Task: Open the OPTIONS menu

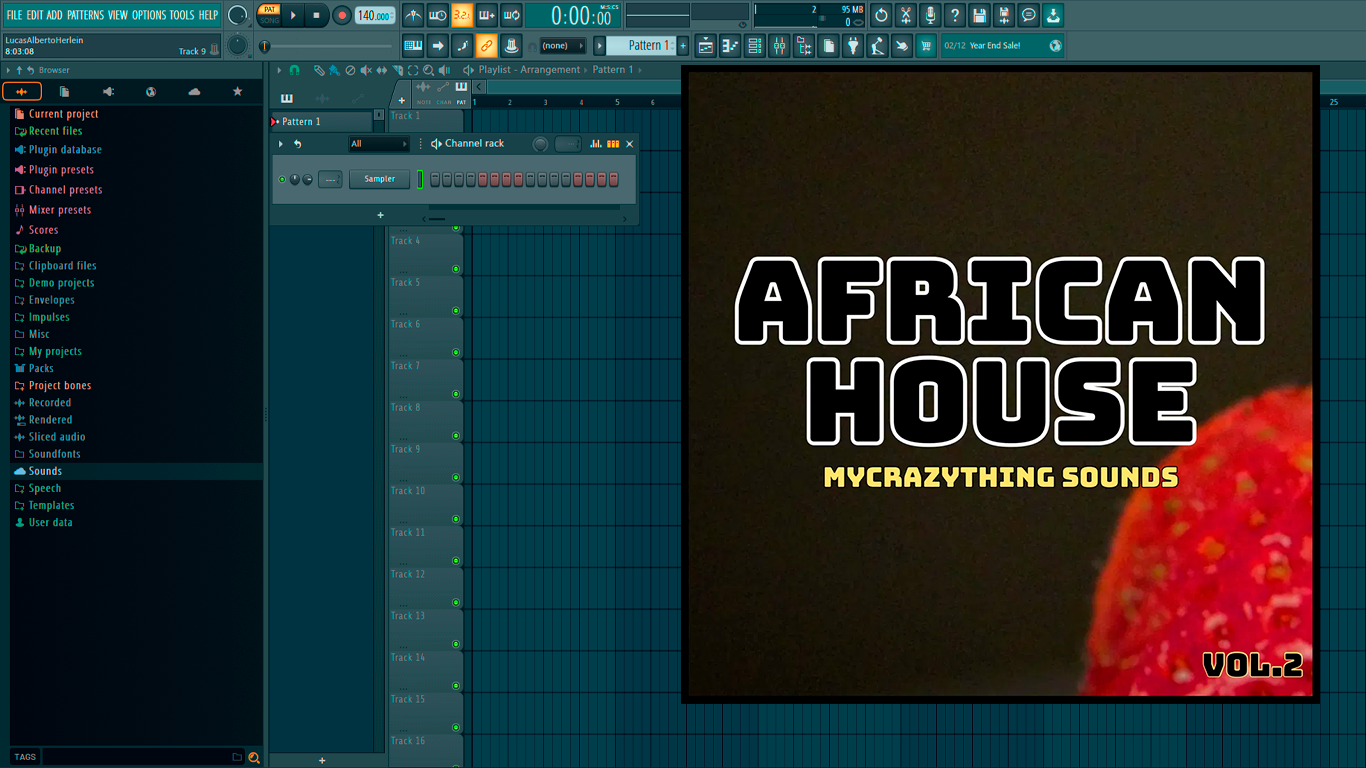Action: (149, 15)
